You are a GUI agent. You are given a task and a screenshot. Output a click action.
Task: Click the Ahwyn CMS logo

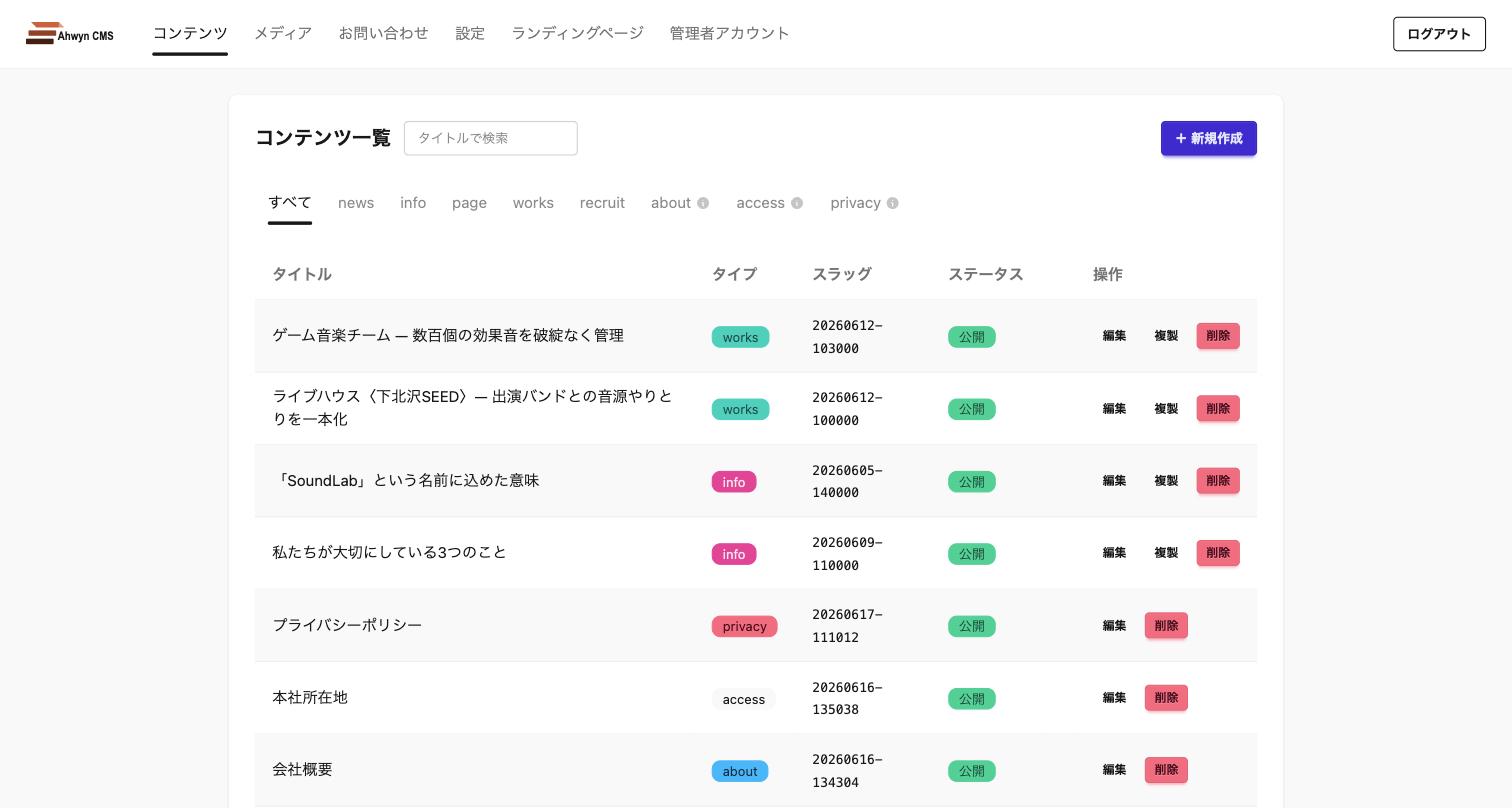70,34
